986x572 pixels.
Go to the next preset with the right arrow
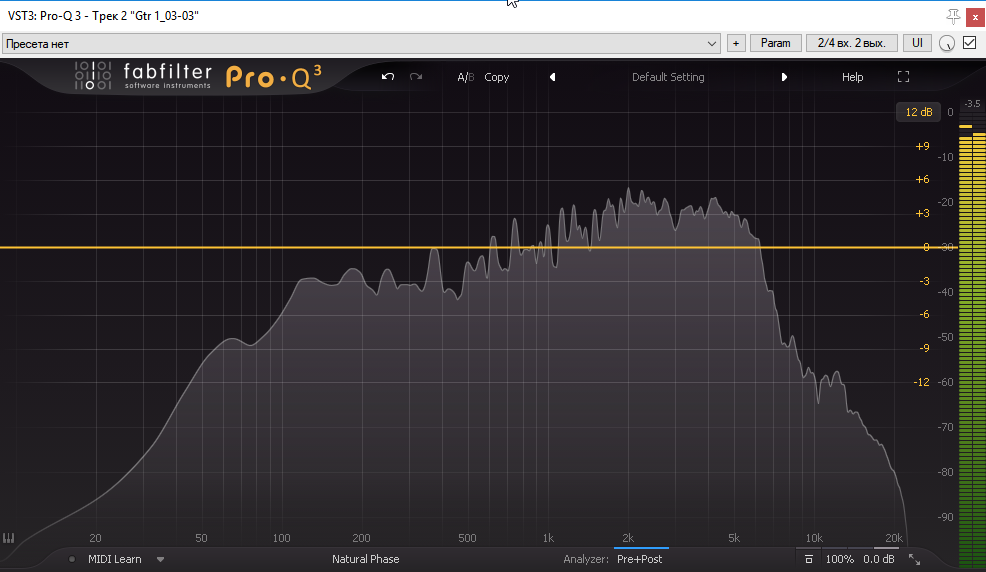point(784,77)
